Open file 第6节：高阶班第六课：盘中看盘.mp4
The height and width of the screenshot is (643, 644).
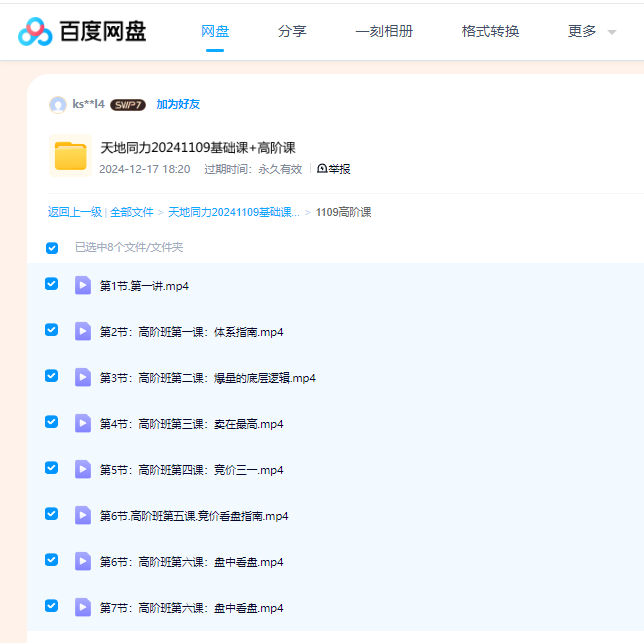point(191,562)
